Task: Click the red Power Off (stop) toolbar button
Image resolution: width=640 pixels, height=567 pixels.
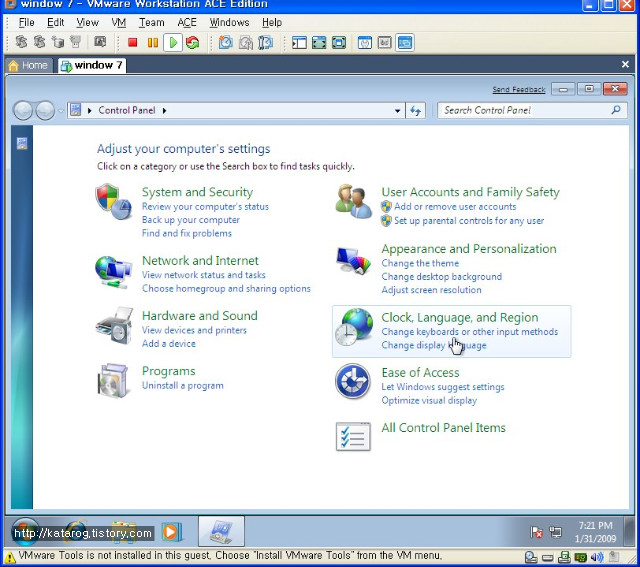Action: (x=132, y=42)
